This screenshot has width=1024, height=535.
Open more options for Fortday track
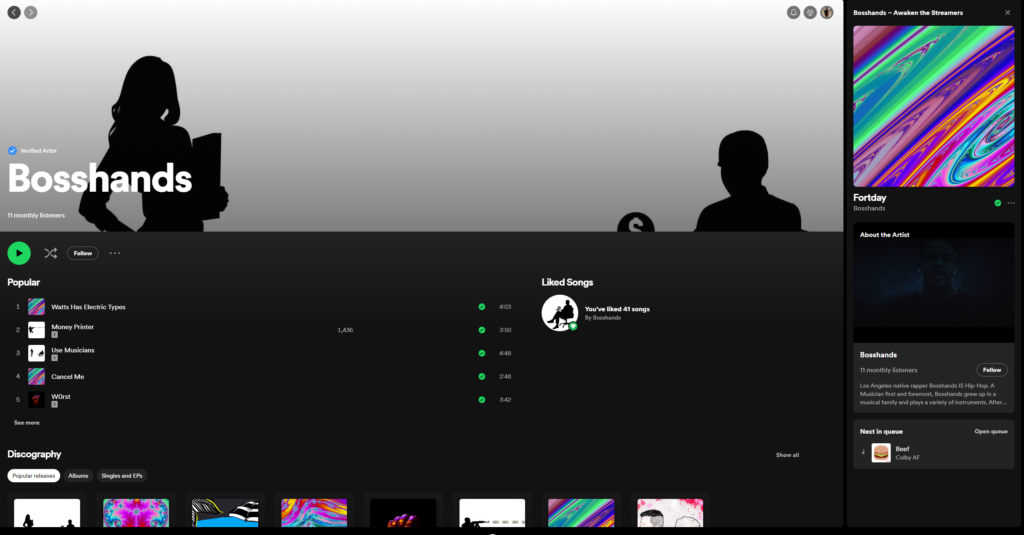1011,203
